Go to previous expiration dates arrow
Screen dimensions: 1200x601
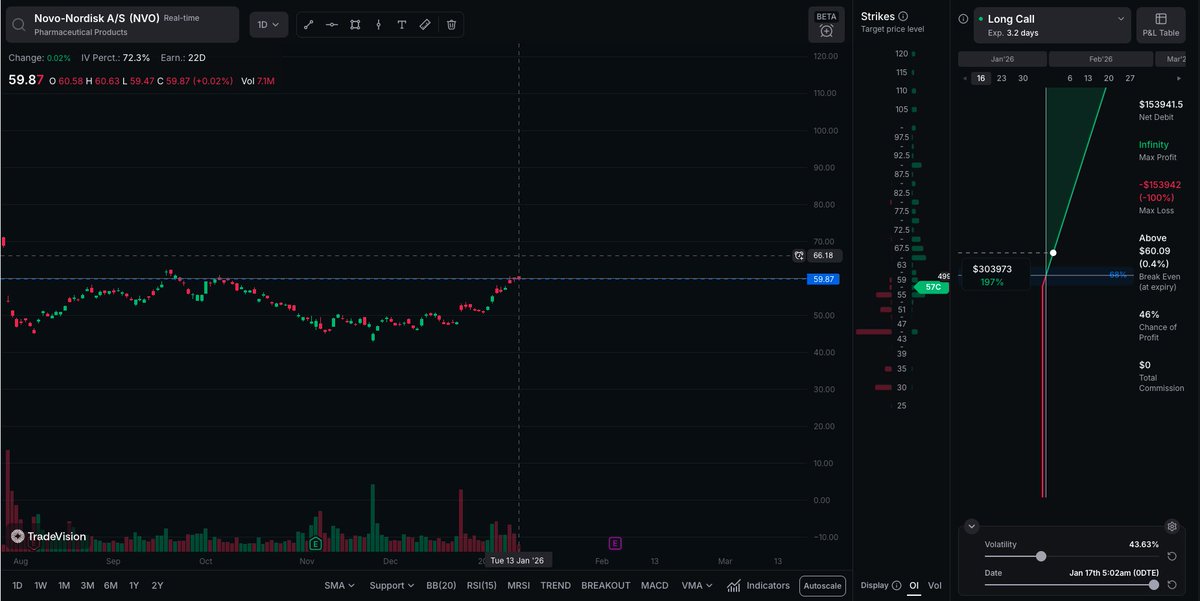coord(965,78)
